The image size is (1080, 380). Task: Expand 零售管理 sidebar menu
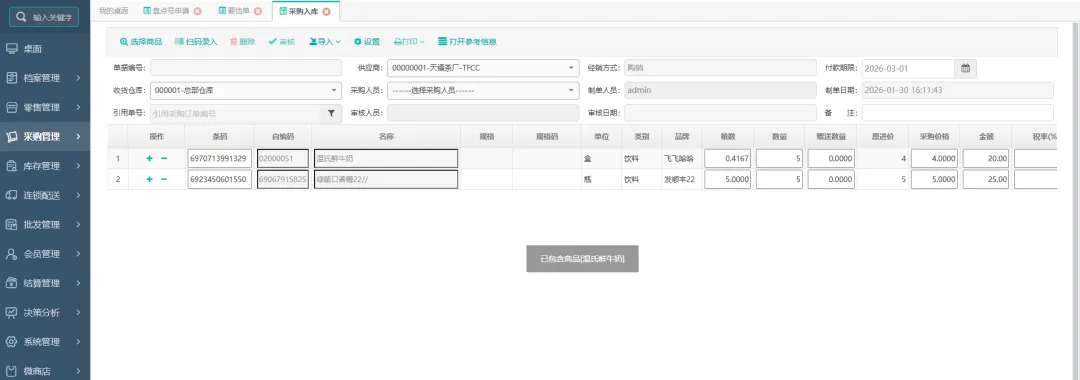[45, 107]
